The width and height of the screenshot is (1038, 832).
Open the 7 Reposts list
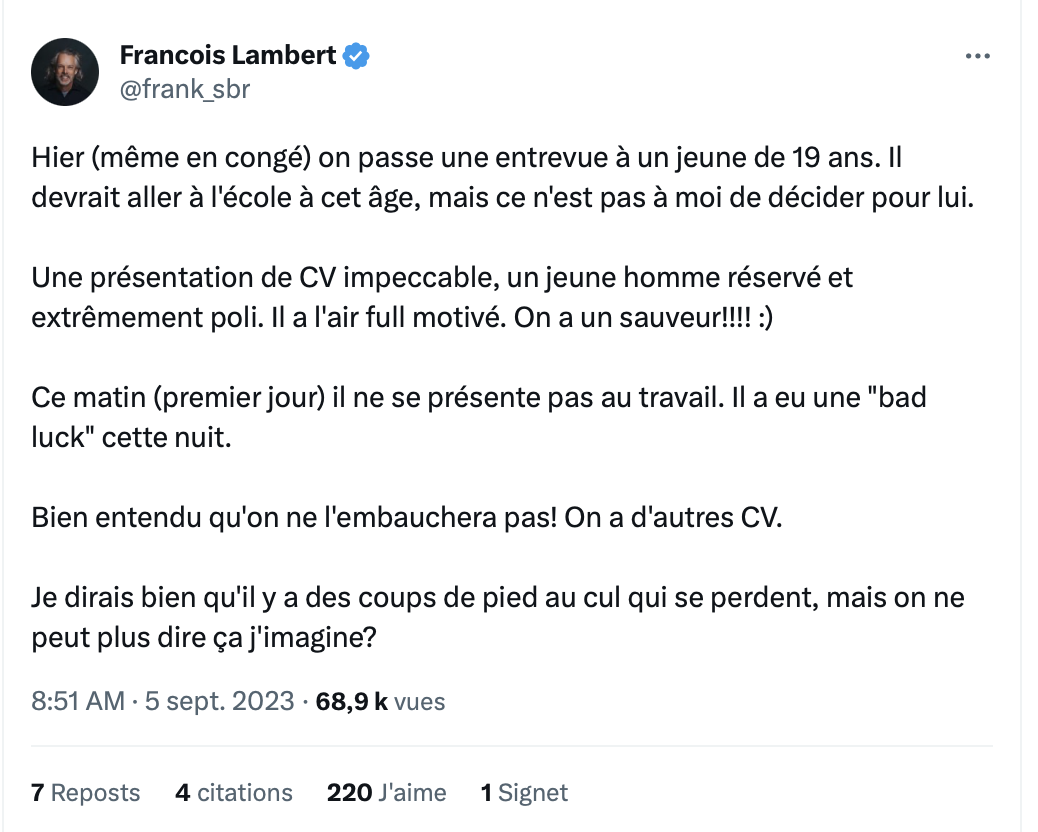(x=85, y=792)
